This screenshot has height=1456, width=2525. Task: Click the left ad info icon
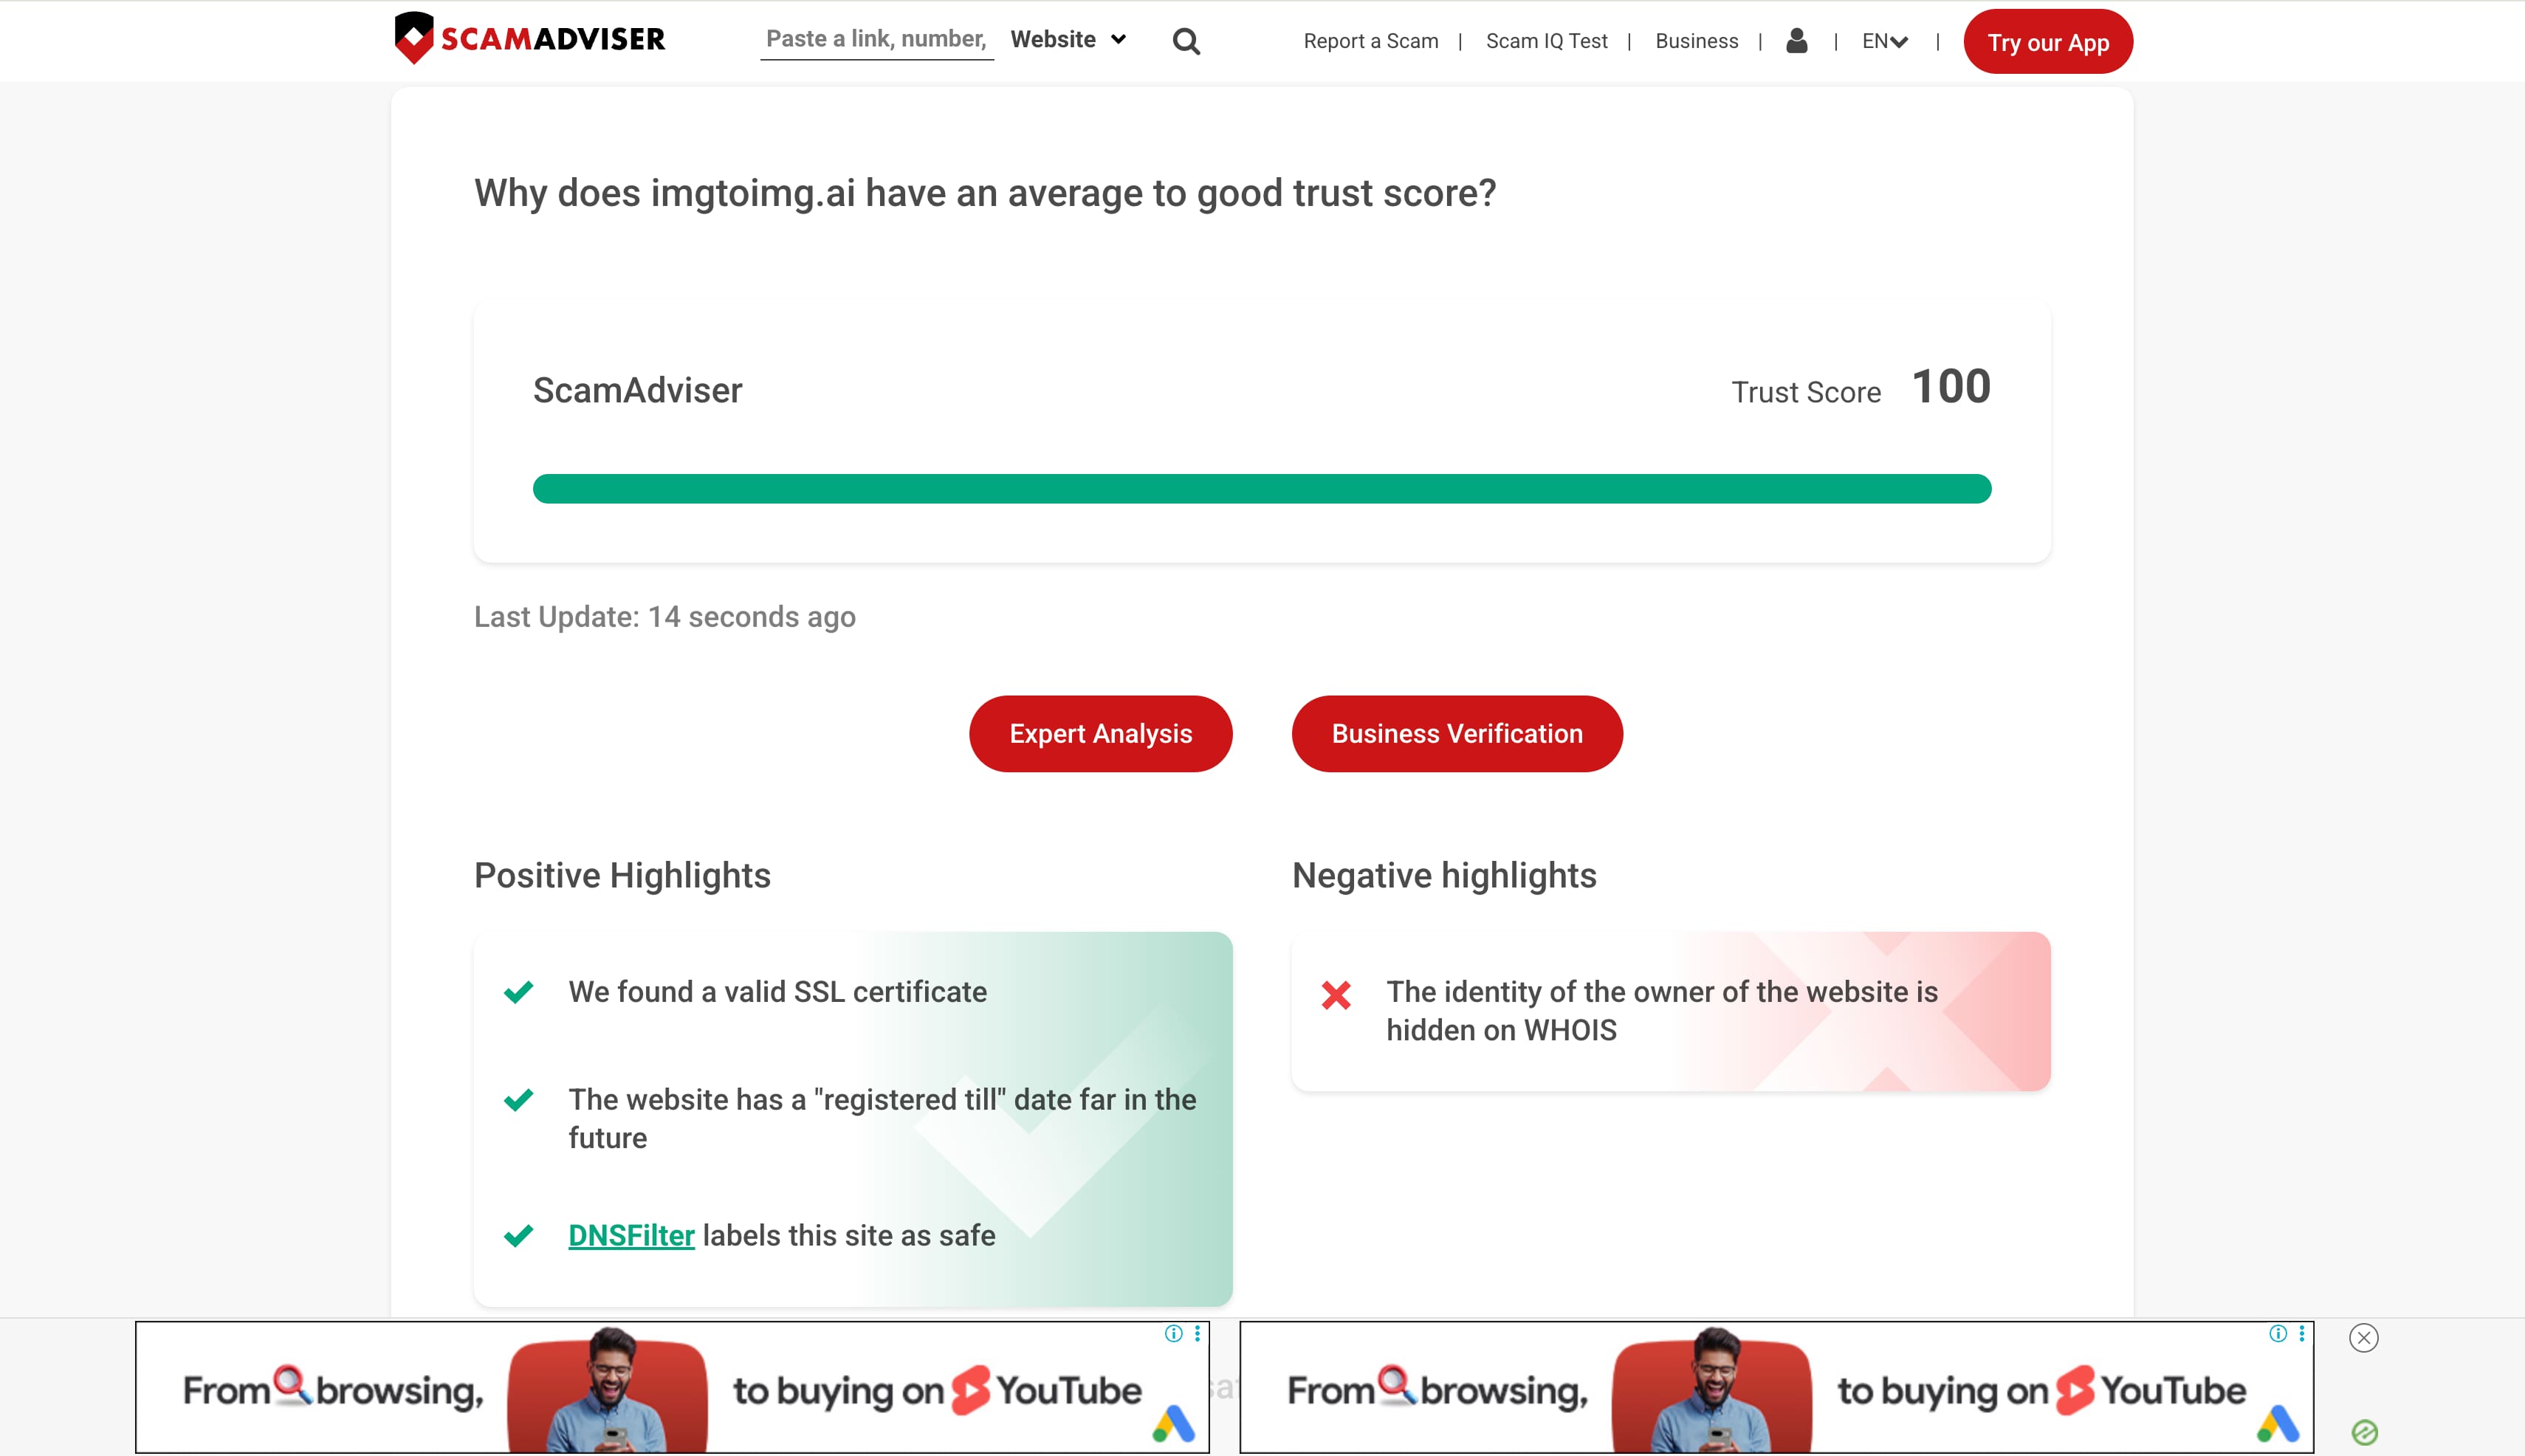coord(1174,1333)
